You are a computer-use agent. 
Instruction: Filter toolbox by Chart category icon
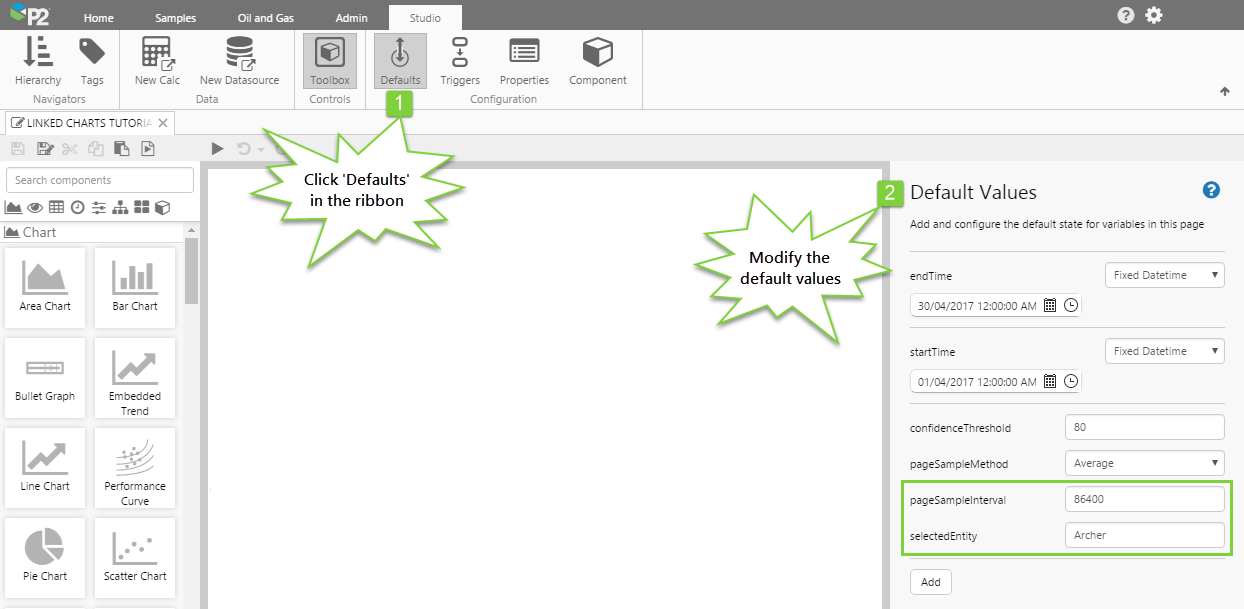click(x=14, y=208)
